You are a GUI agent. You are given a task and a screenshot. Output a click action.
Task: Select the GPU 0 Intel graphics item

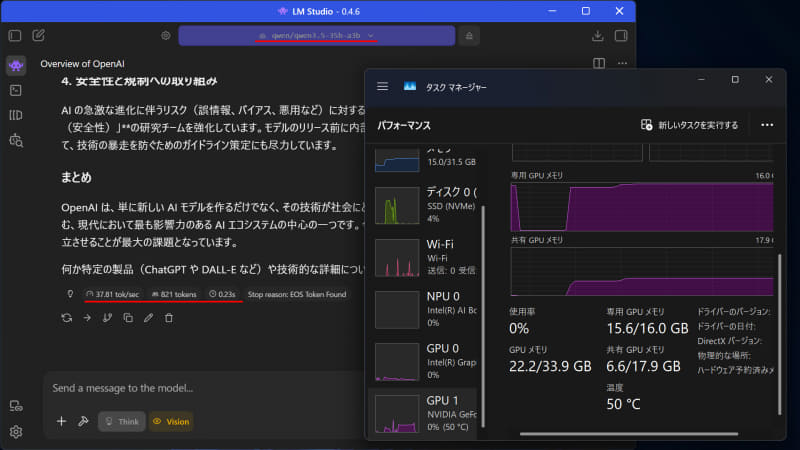pyautogui.click(x=425, y=361)
